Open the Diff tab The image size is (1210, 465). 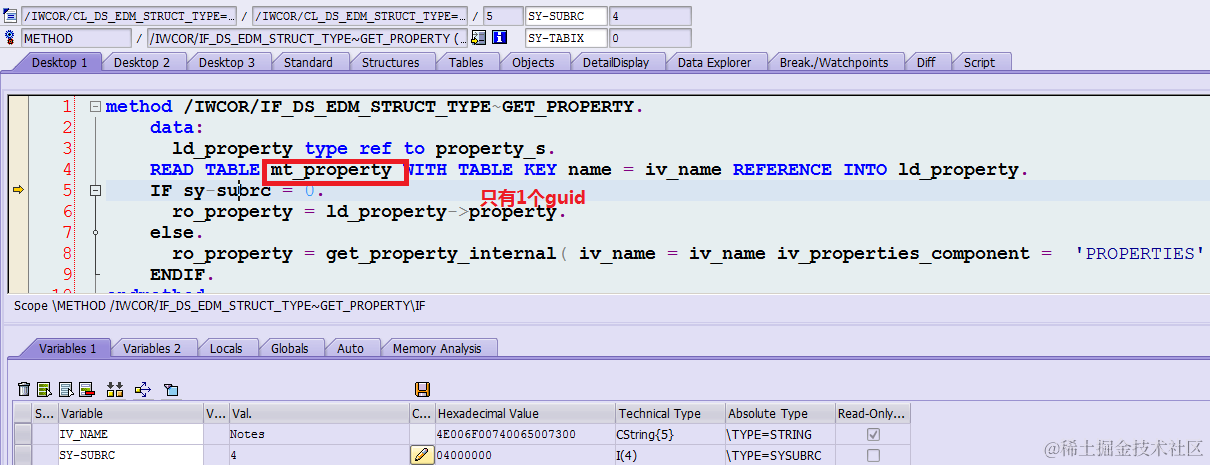click(926, 62)
